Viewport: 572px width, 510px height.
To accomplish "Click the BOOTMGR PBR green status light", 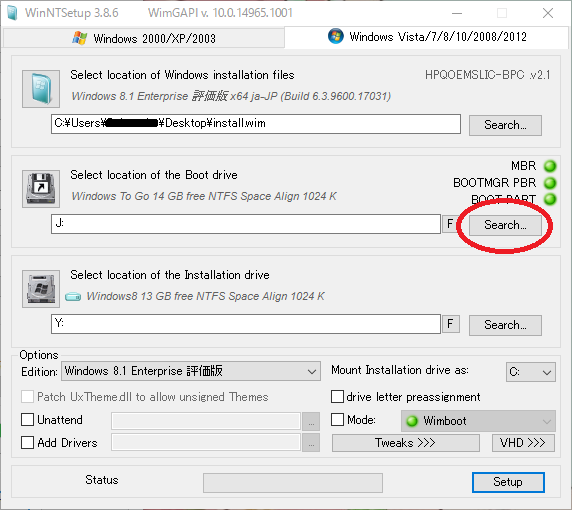I will coord(550,182).
